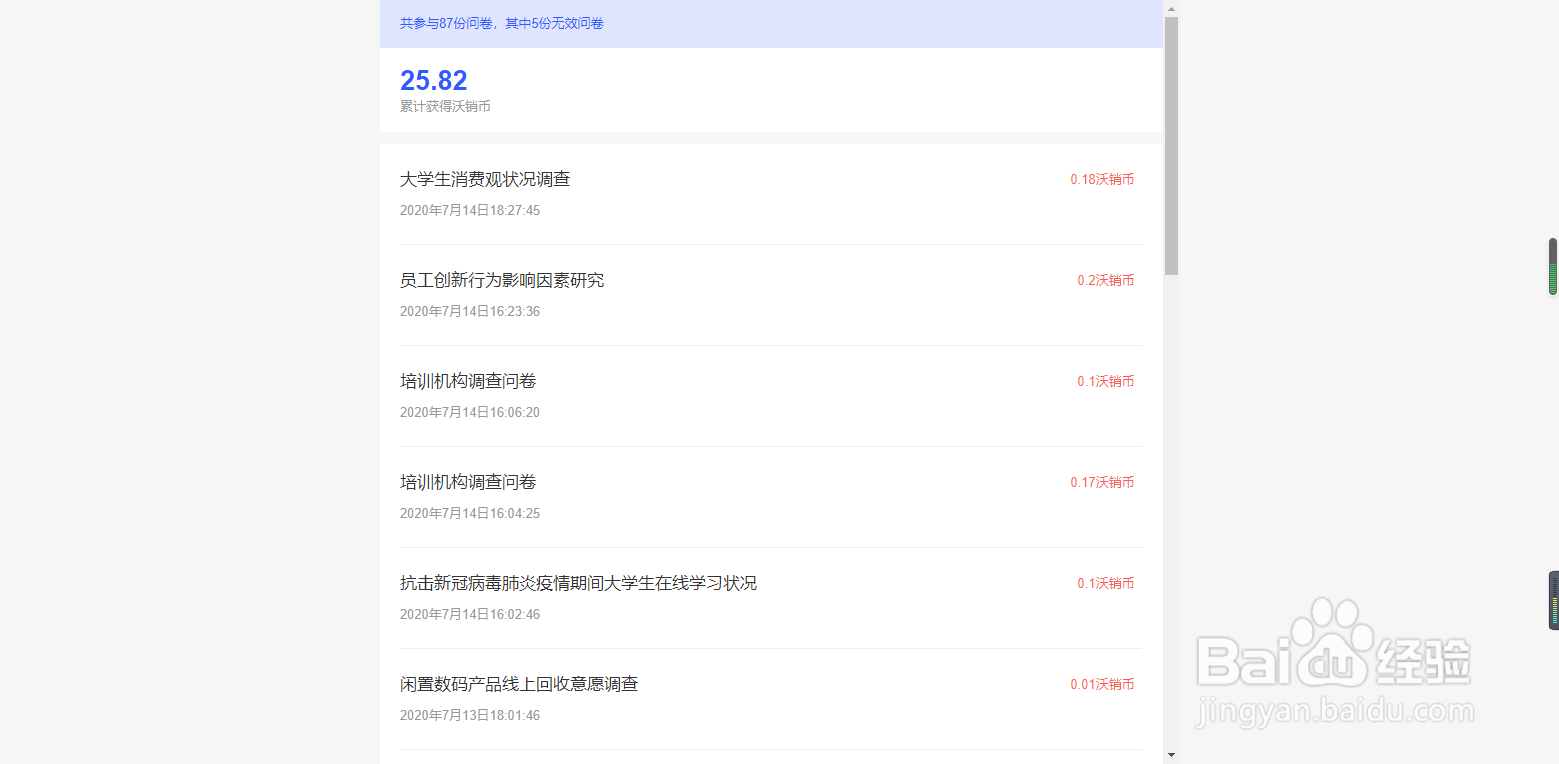Click the timestamp 2020年7月13日18:01:46
Screen dimensions: 1559x764
tap(469, 715)
